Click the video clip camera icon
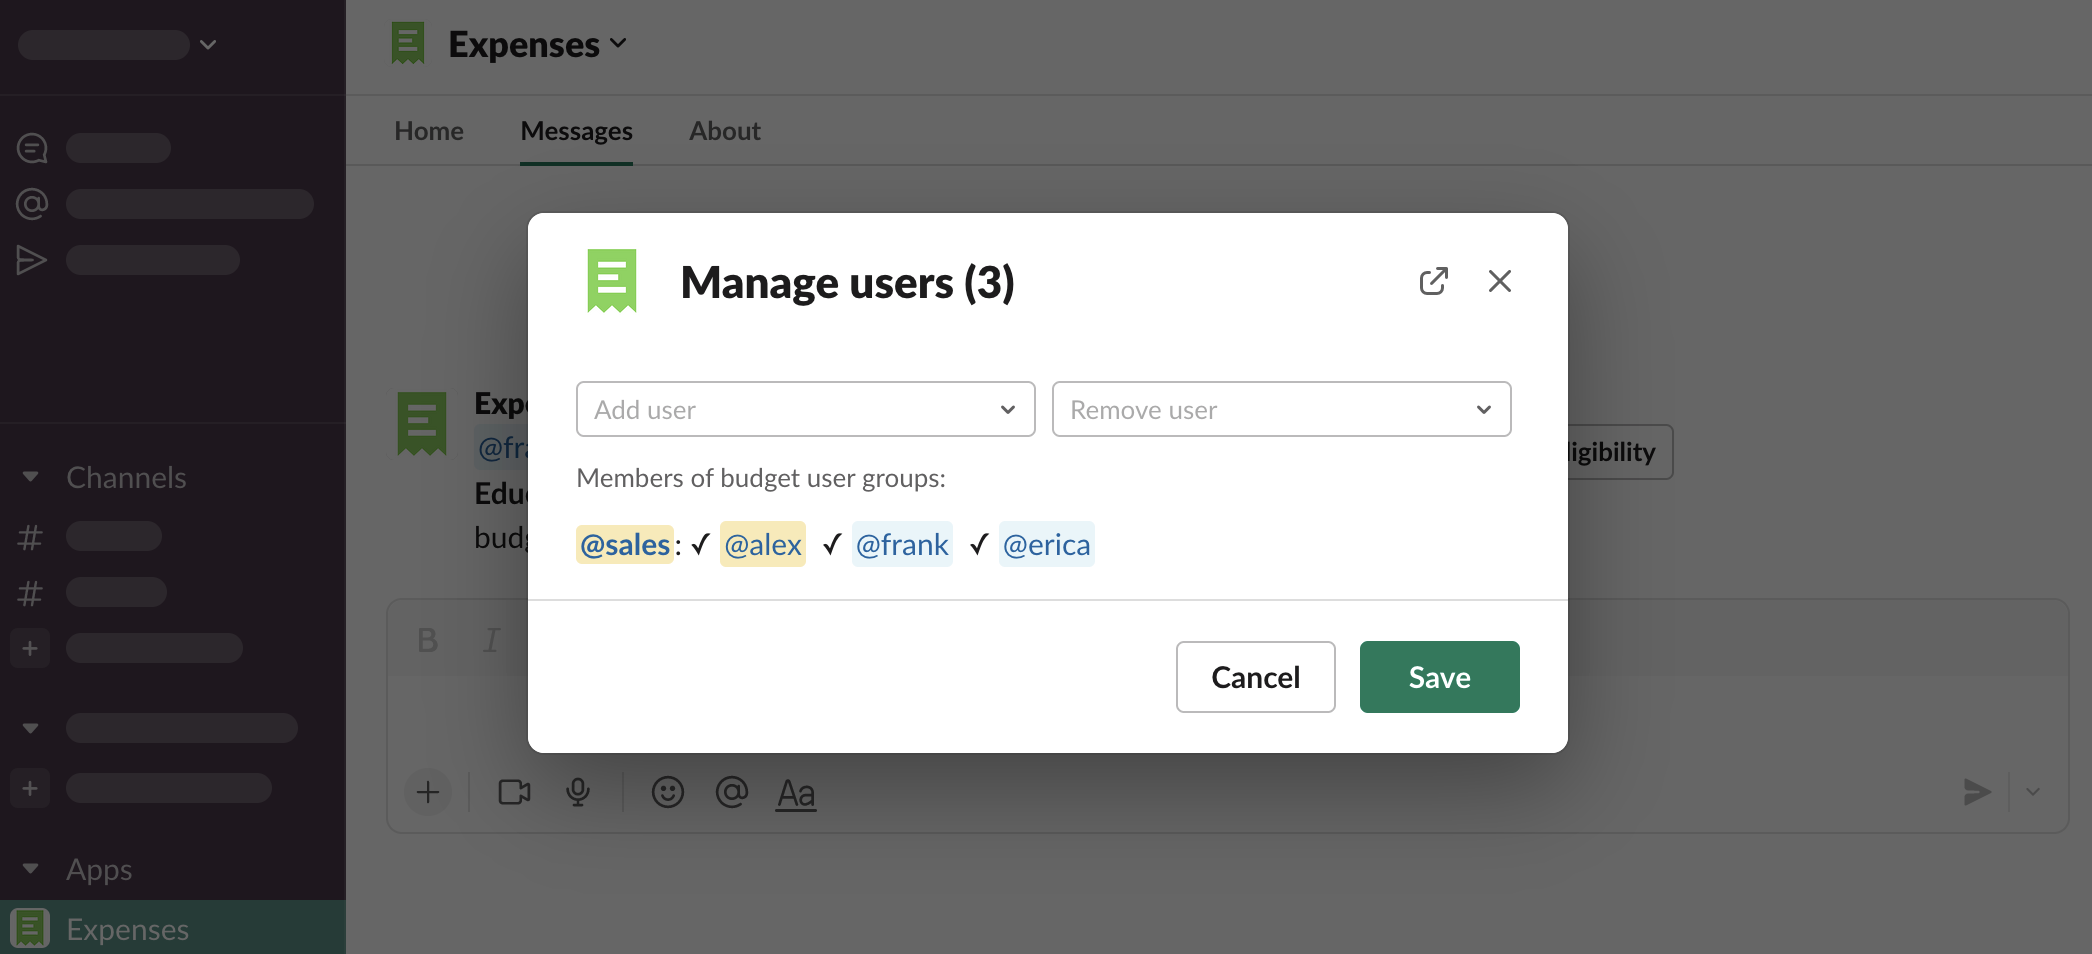 tap(514, 792)
